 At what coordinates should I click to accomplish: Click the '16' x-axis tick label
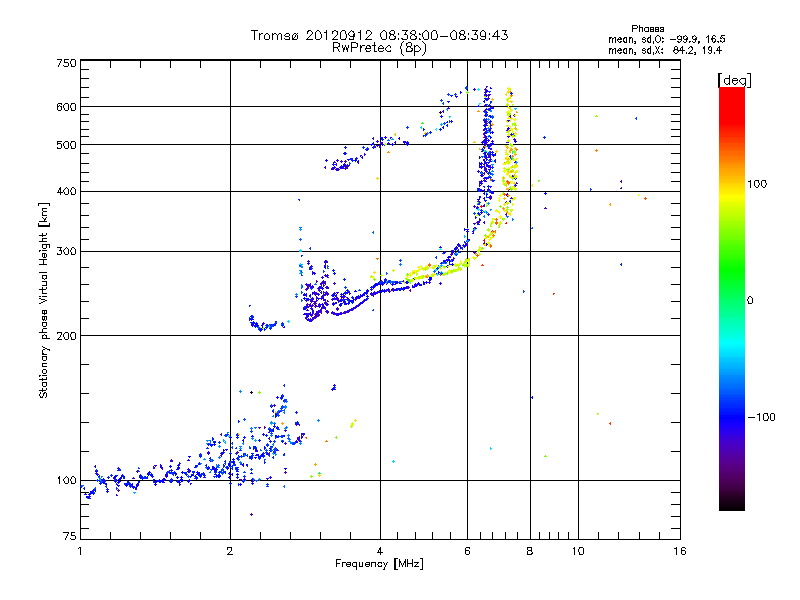point(680,551)
